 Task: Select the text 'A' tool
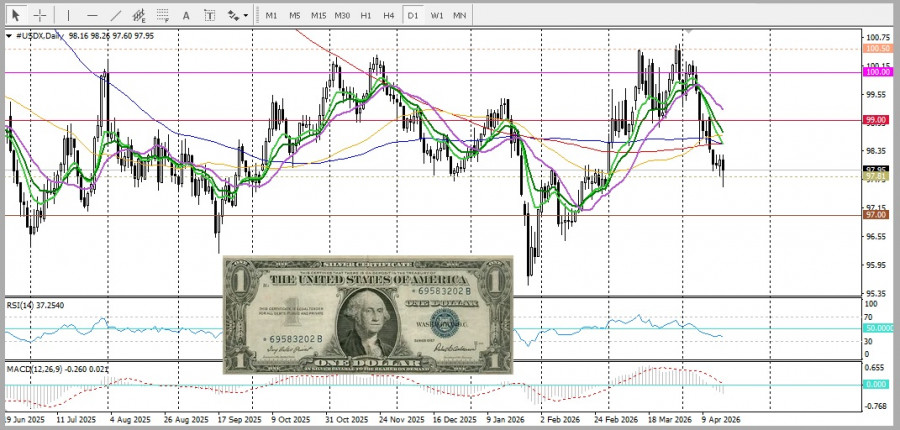(x=186, y=16)
